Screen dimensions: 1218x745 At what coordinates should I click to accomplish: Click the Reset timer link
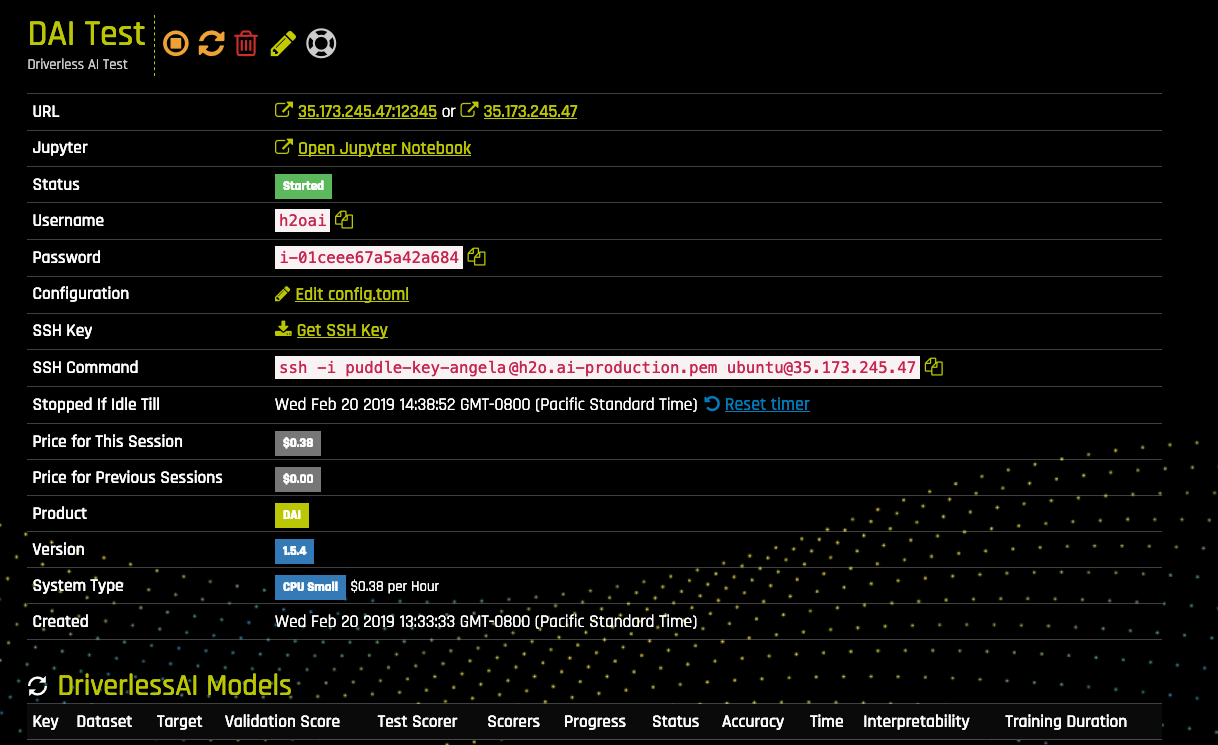point(767,404)
